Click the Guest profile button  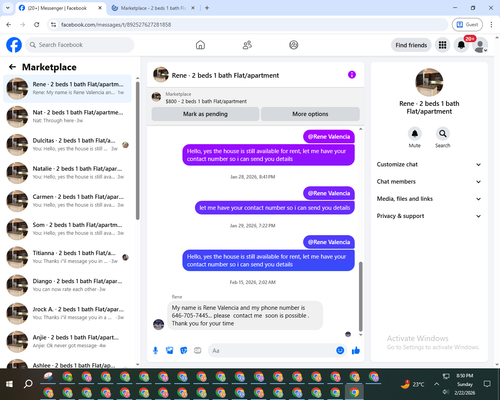[x=467, y=25]
